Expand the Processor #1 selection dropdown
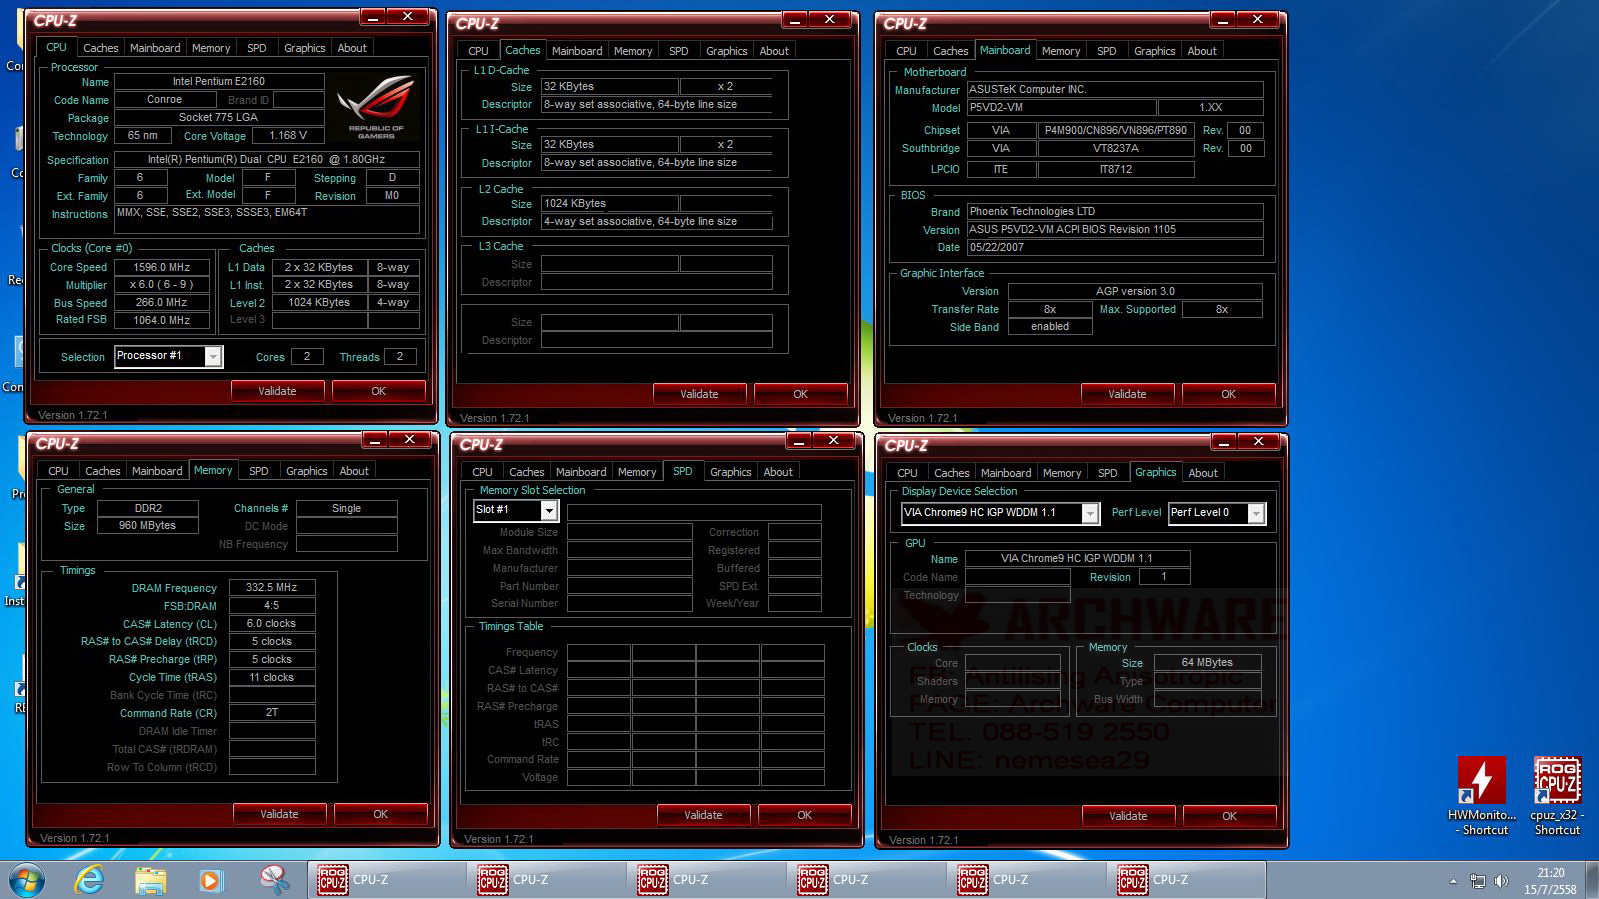Screen dimensions: 1599x899 pyautogui.click(x=213, y=357)
